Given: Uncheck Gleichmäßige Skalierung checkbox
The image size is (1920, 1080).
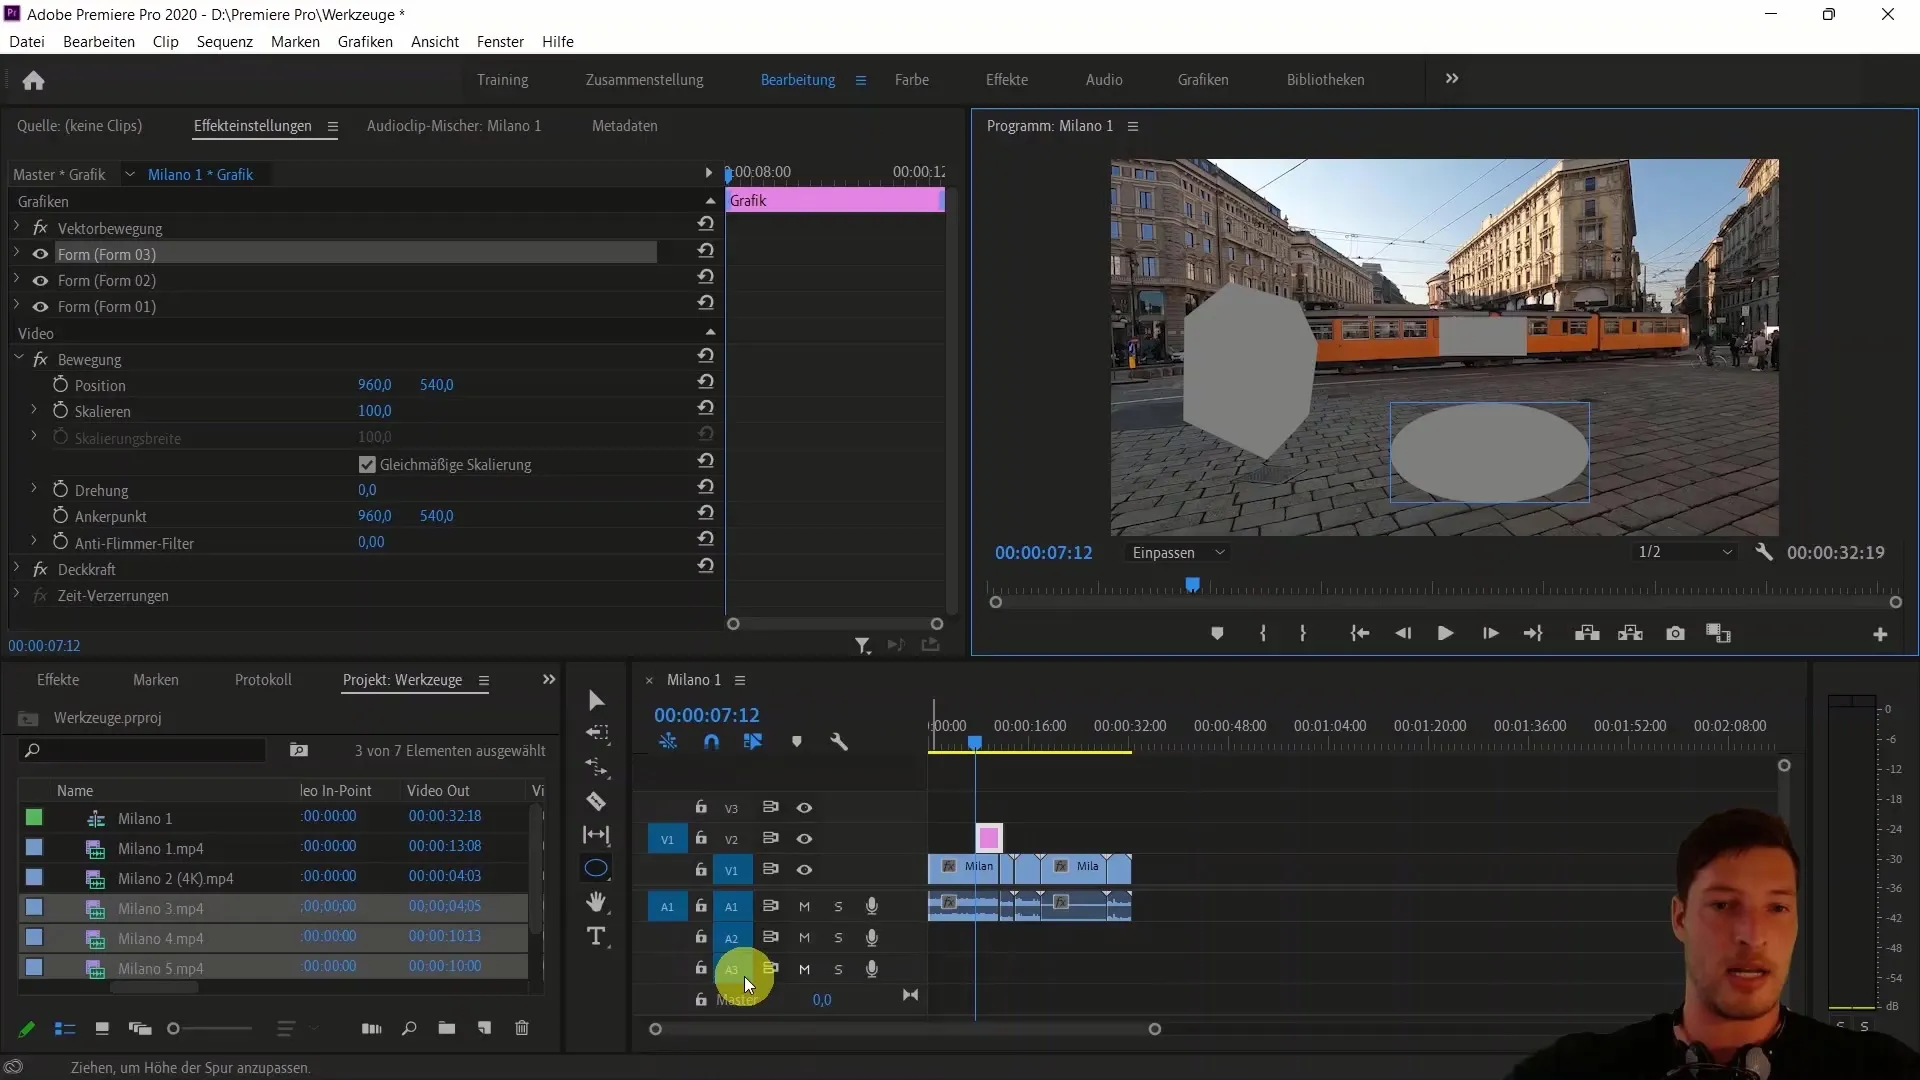Looking at the screenshot, I should pyautogui.click(x=367, y=464).
